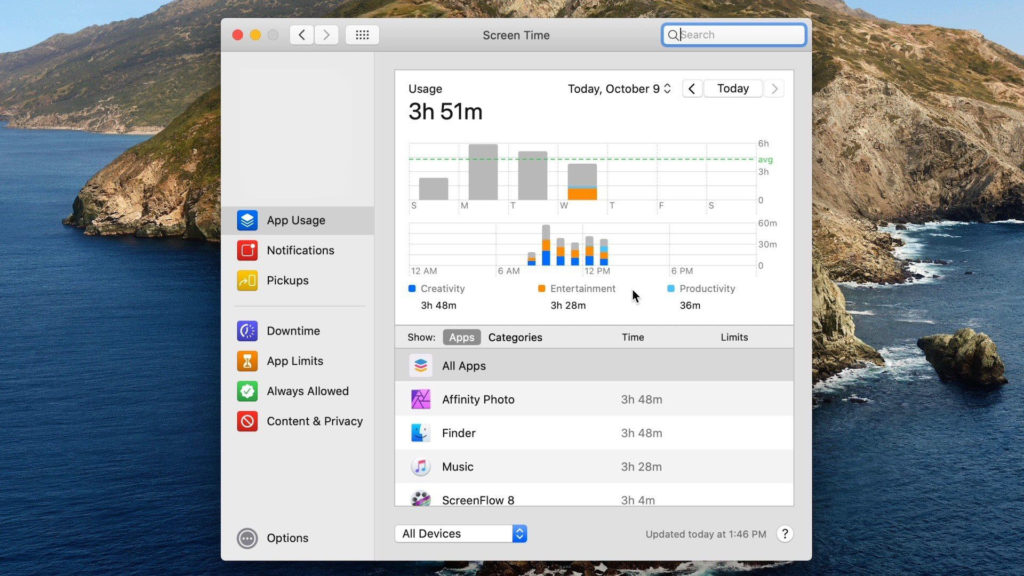The height and width of the screenshot is (576, 1024).
Task: Navigate back in System Preferences toolbar
Action: coord(301,35)
